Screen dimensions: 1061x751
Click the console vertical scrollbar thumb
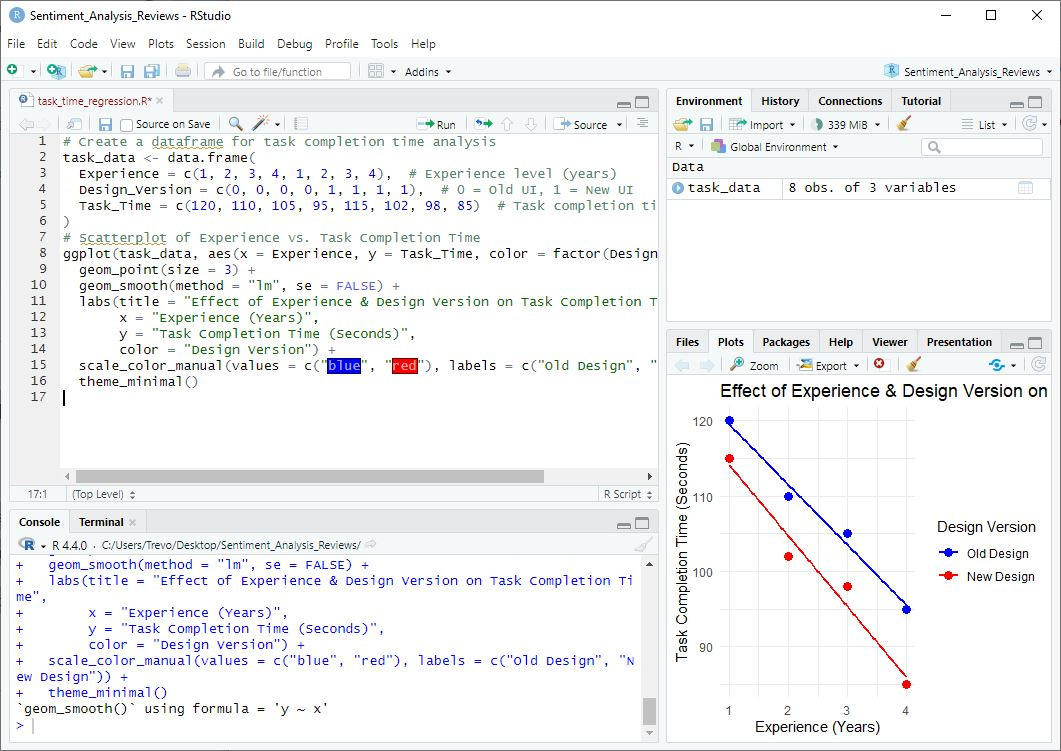tap(649, 711)
